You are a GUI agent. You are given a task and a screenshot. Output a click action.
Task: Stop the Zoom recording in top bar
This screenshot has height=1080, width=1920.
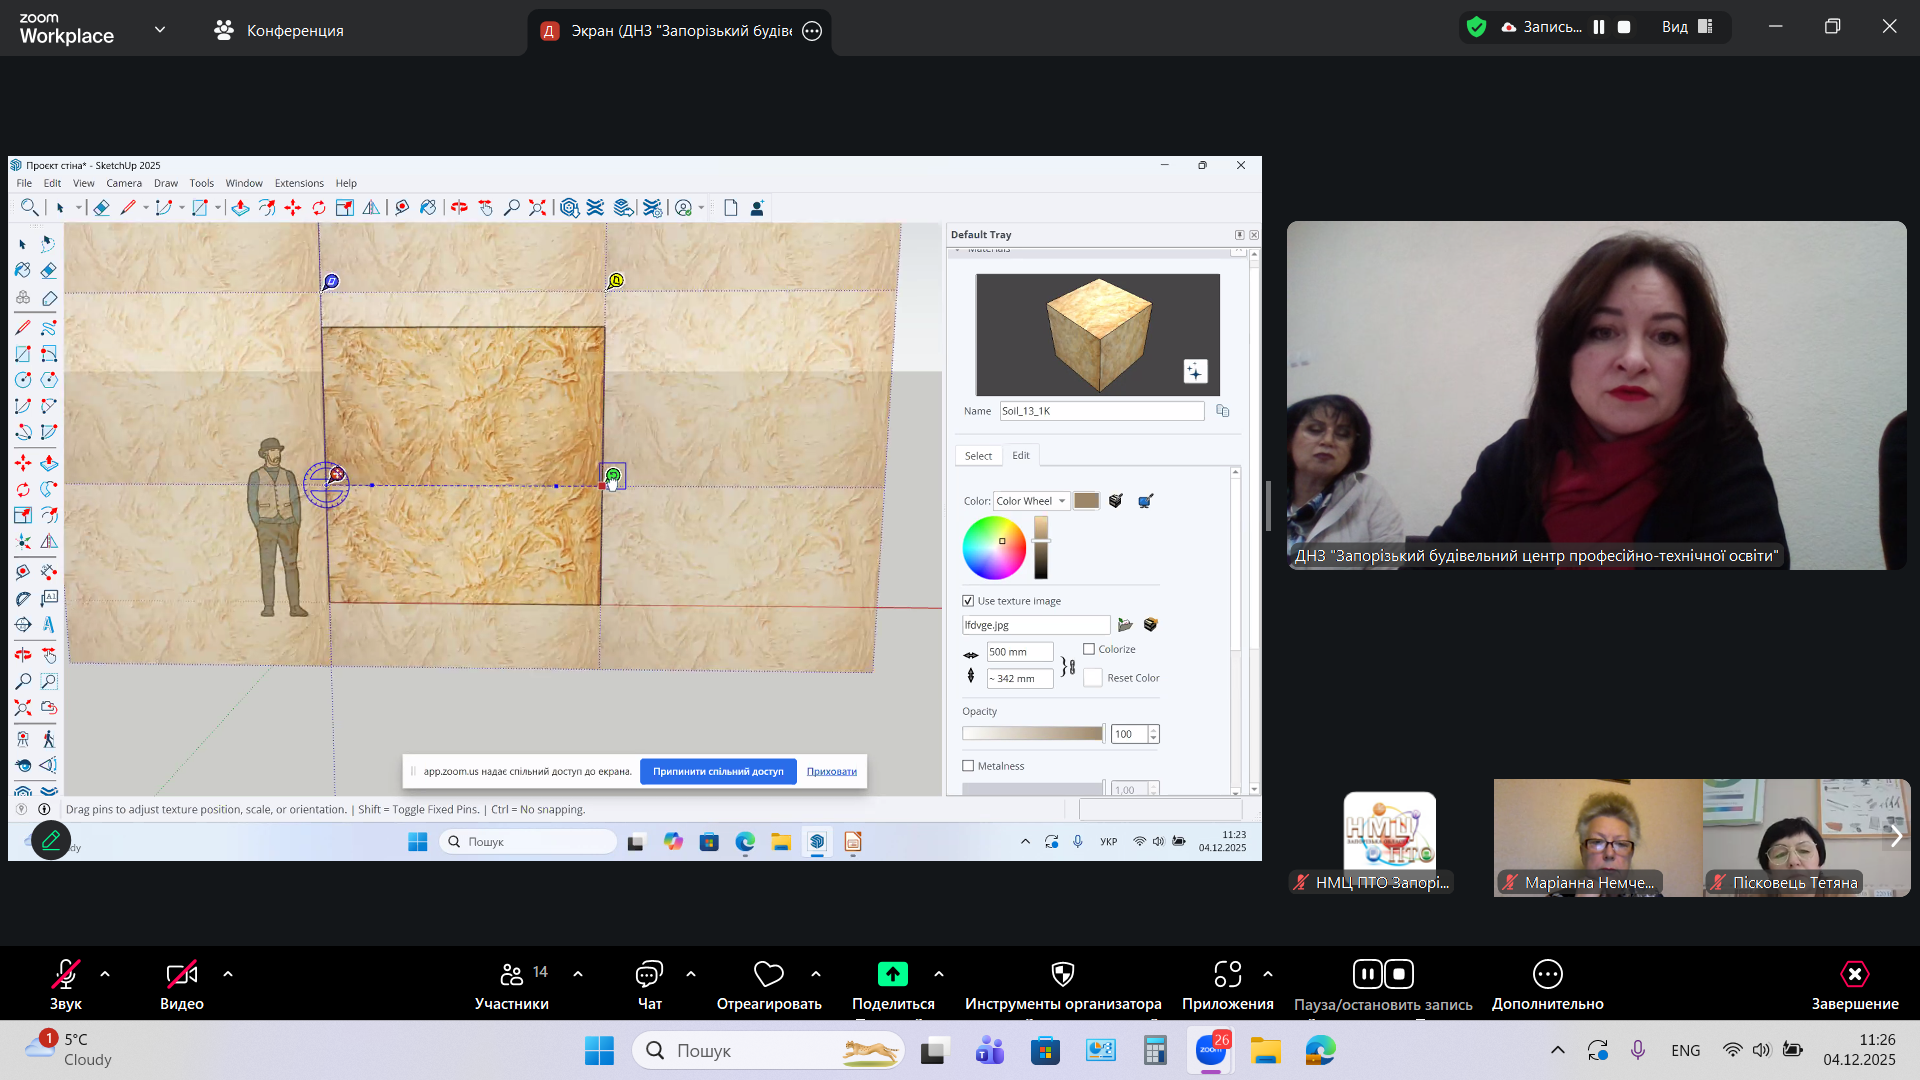click(x=1624, y=27)
